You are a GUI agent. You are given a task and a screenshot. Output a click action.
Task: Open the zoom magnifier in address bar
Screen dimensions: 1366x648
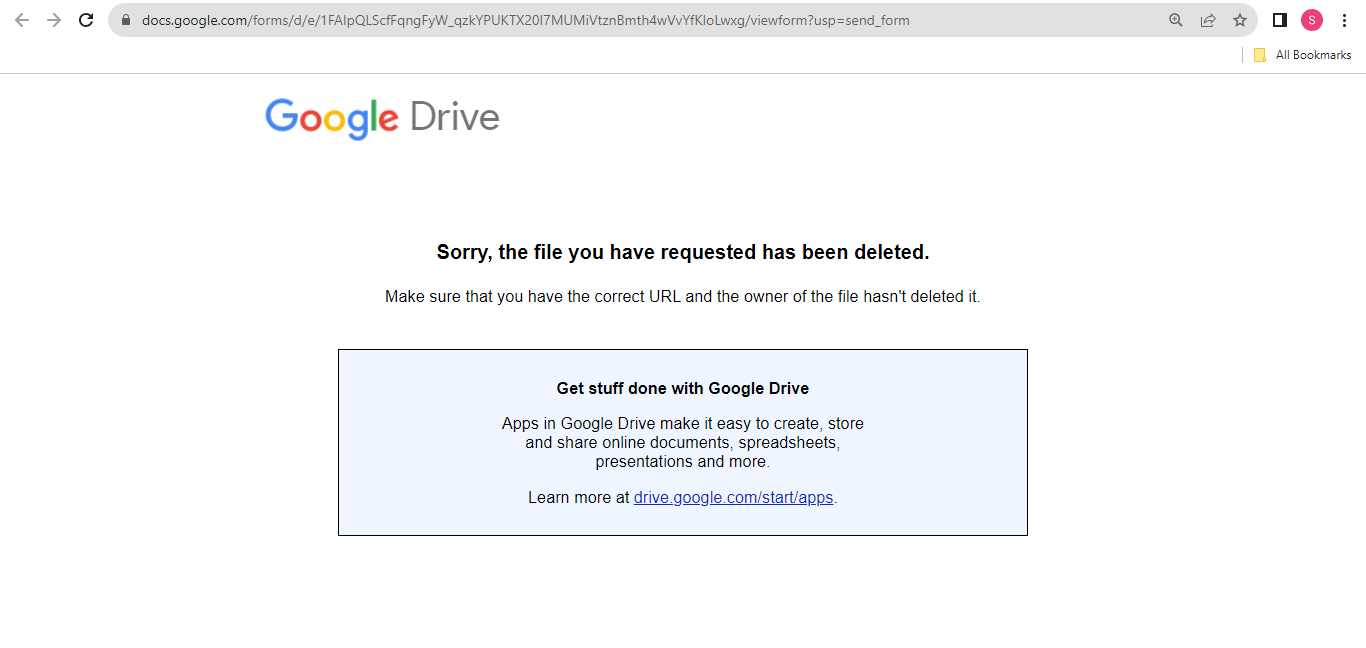pos(1176,20)
